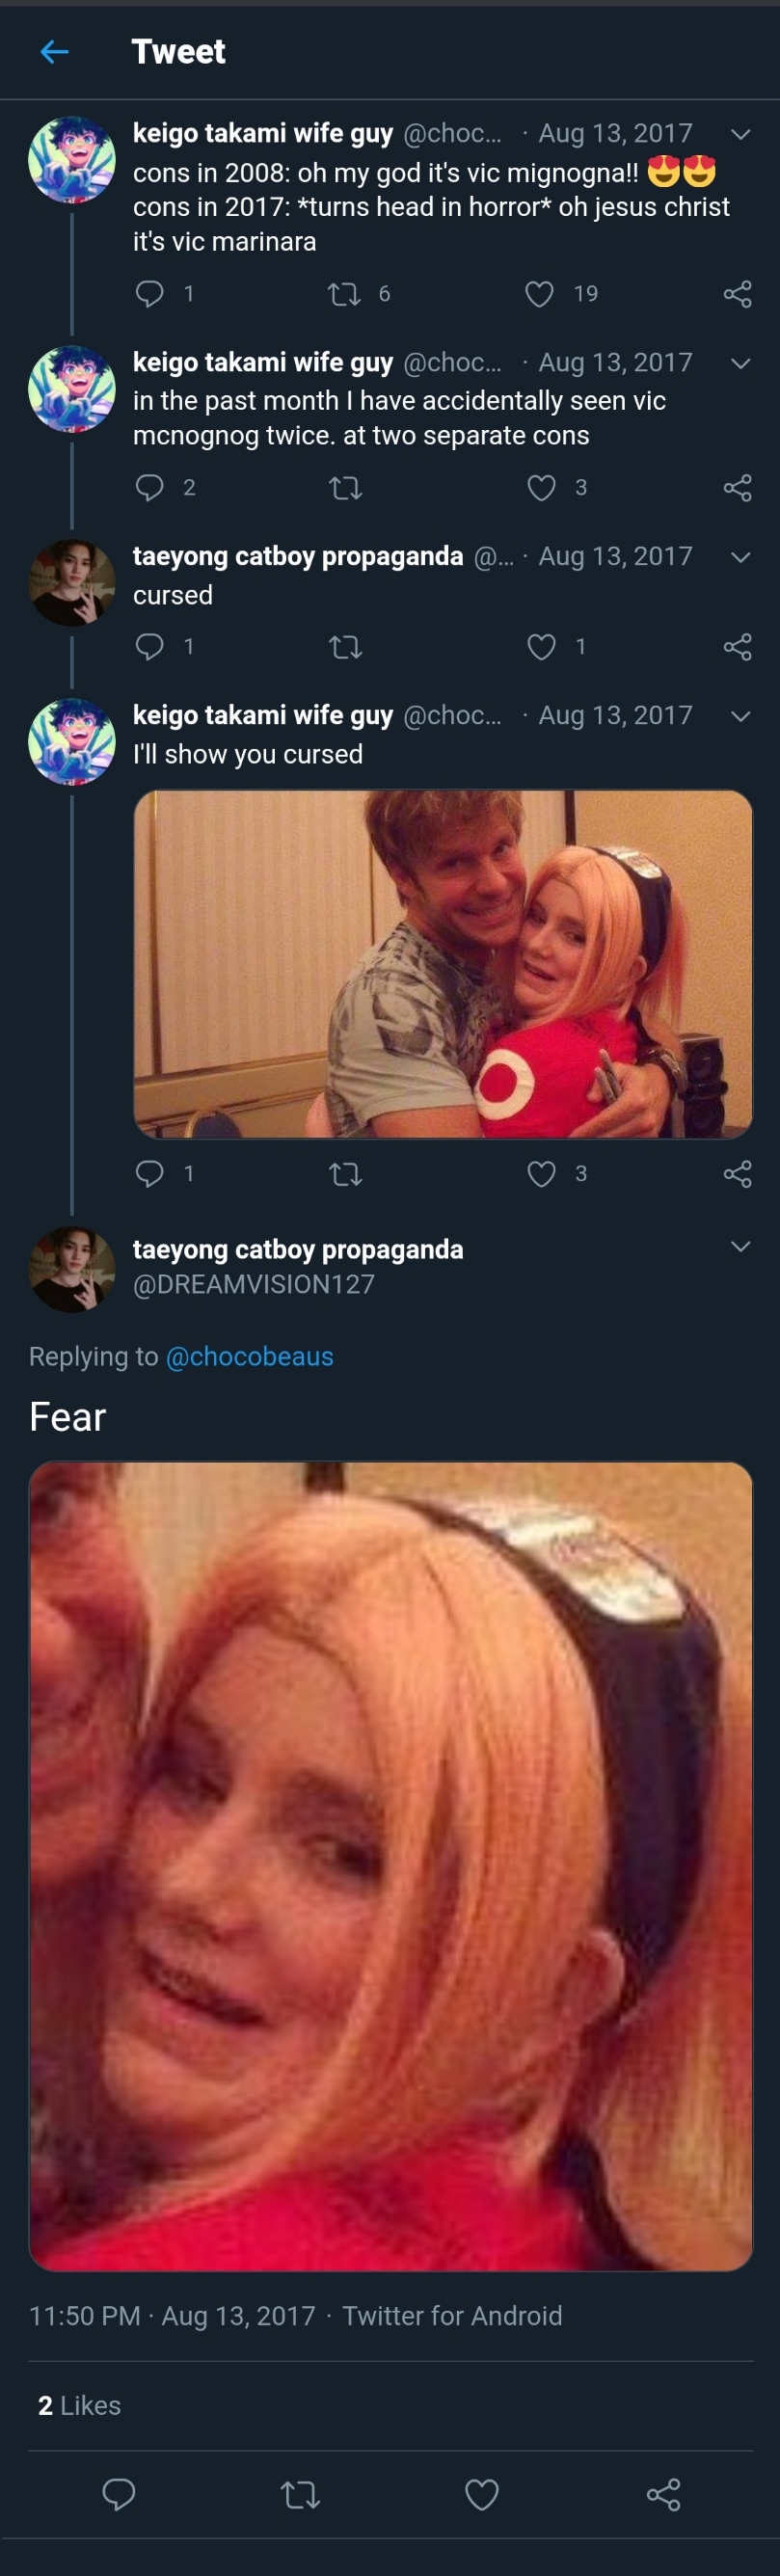Share the vic marinara tweet
This screenshot has height=2576, width=780.
coord(737,294)
